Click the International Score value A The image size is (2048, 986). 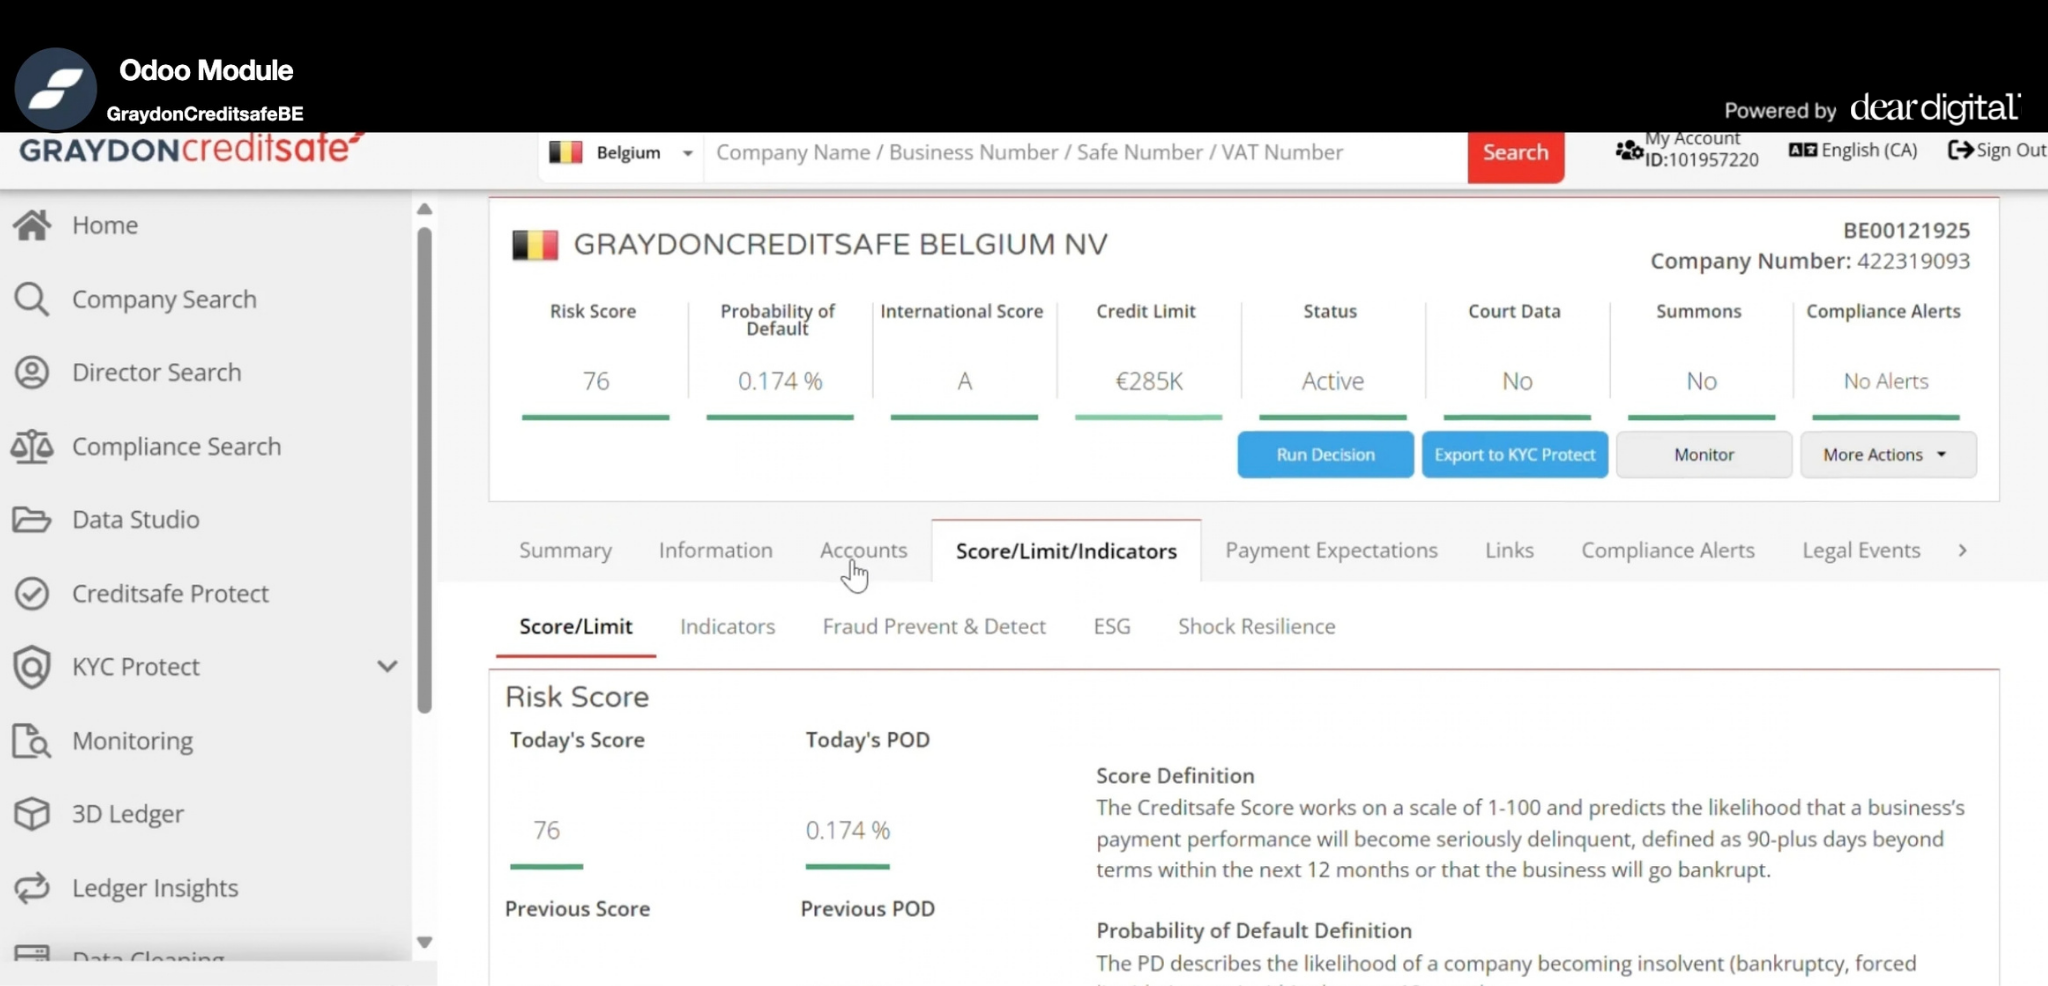tap(964, 381)
